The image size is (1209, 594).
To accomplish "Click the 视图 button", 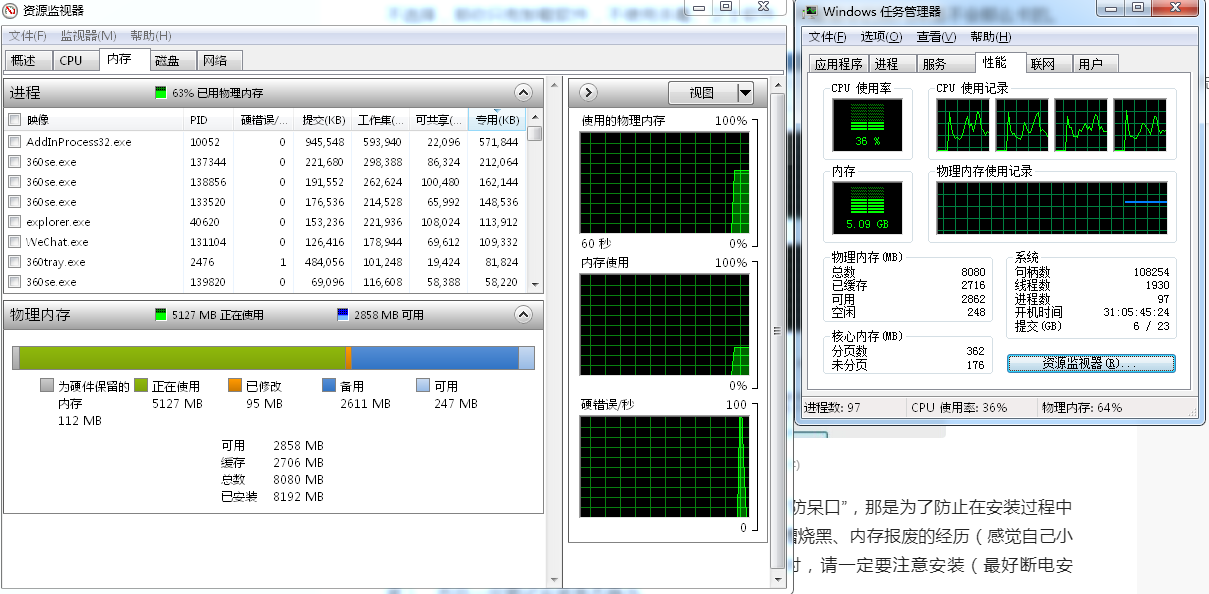I will (702, 93).
